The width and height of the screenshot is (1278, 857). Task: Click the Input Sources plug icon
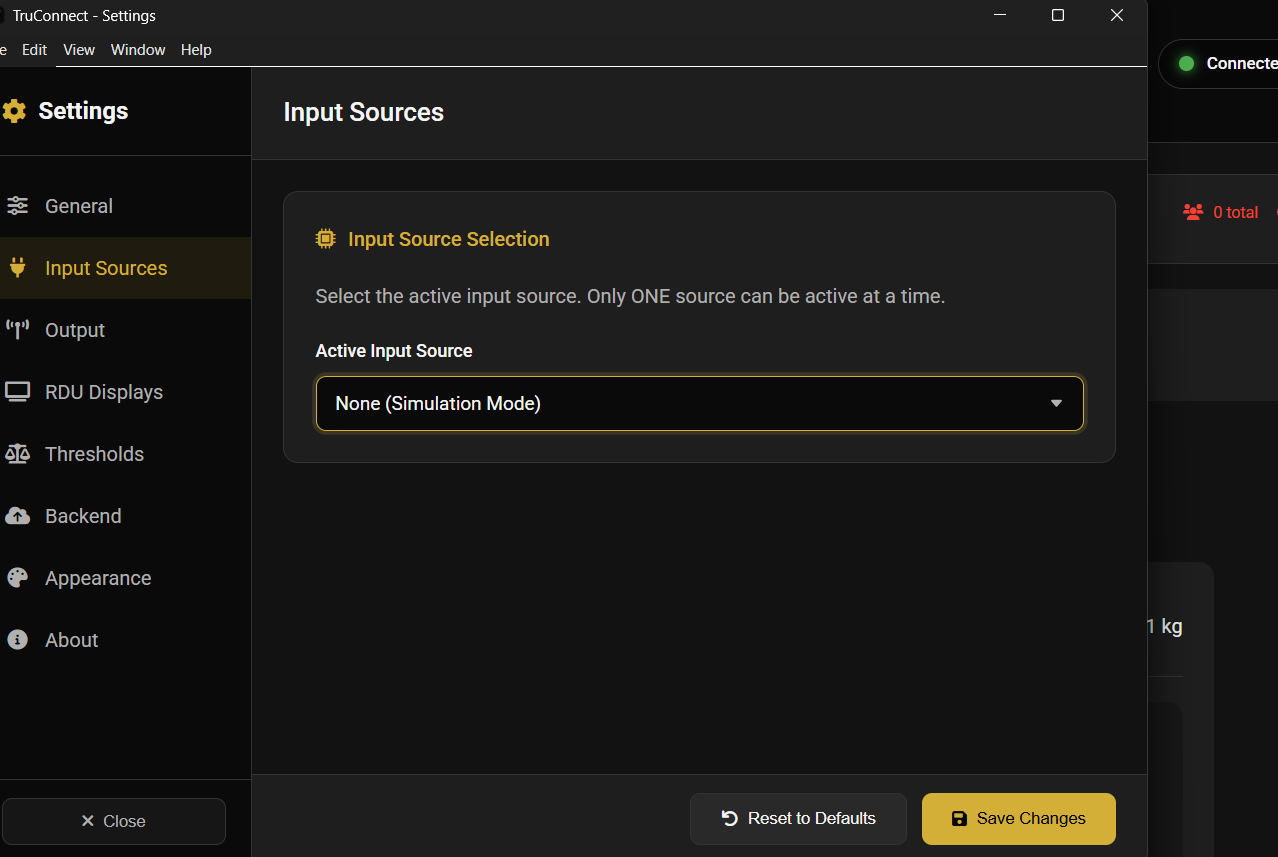point(17,268)
